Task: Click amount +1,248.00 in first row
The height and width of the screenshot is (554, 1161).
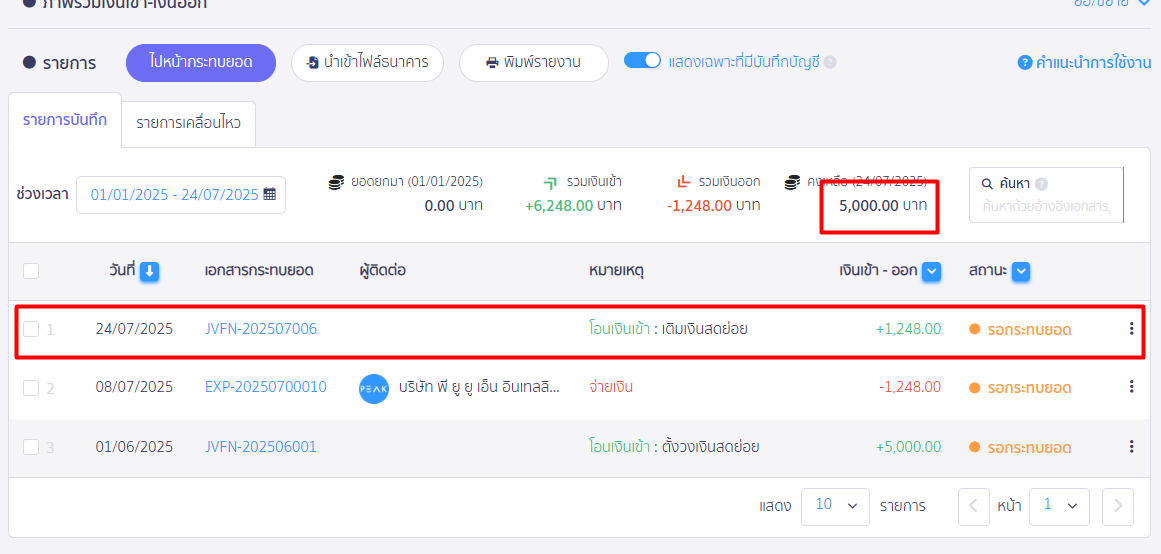Action: 909,329
